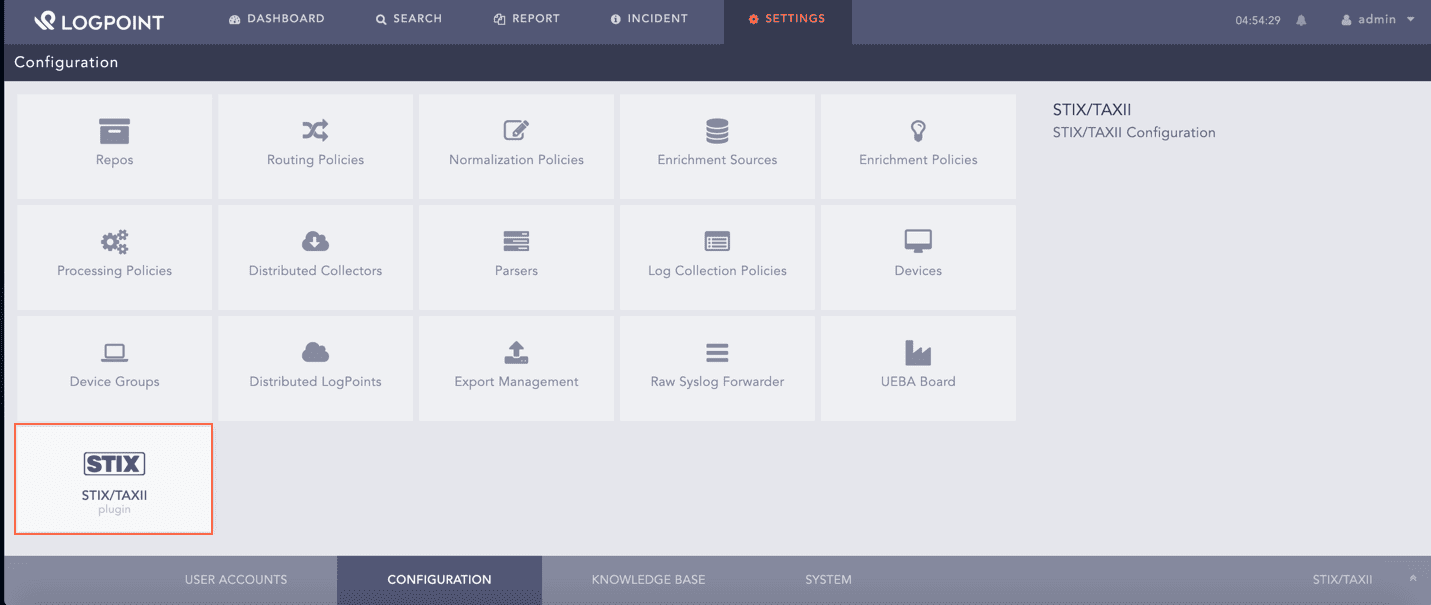Open Processing Policies gears tile
The width and height of the screenshot is (1431, 605).
click(x=114, y=257)
